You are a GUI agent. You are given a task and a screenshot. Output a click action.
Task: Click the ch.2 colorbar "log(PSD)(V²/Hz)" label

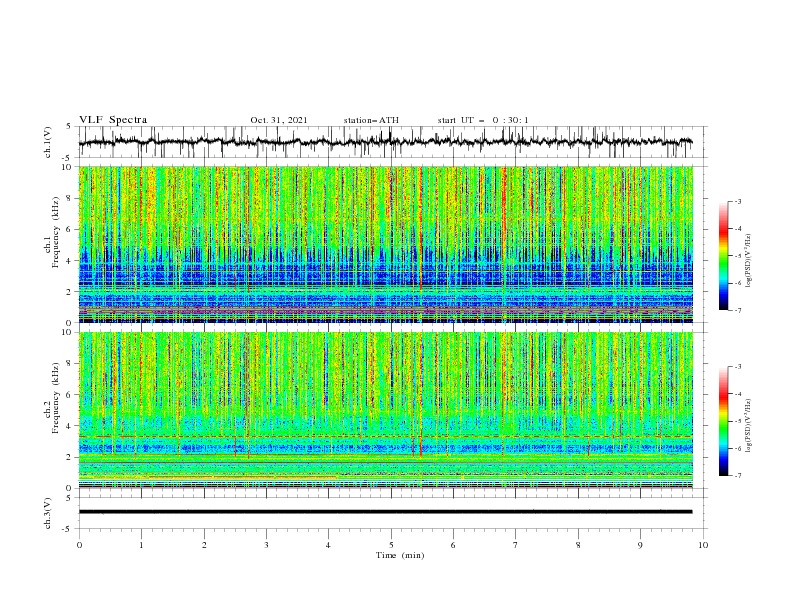(x=749, y=425)
